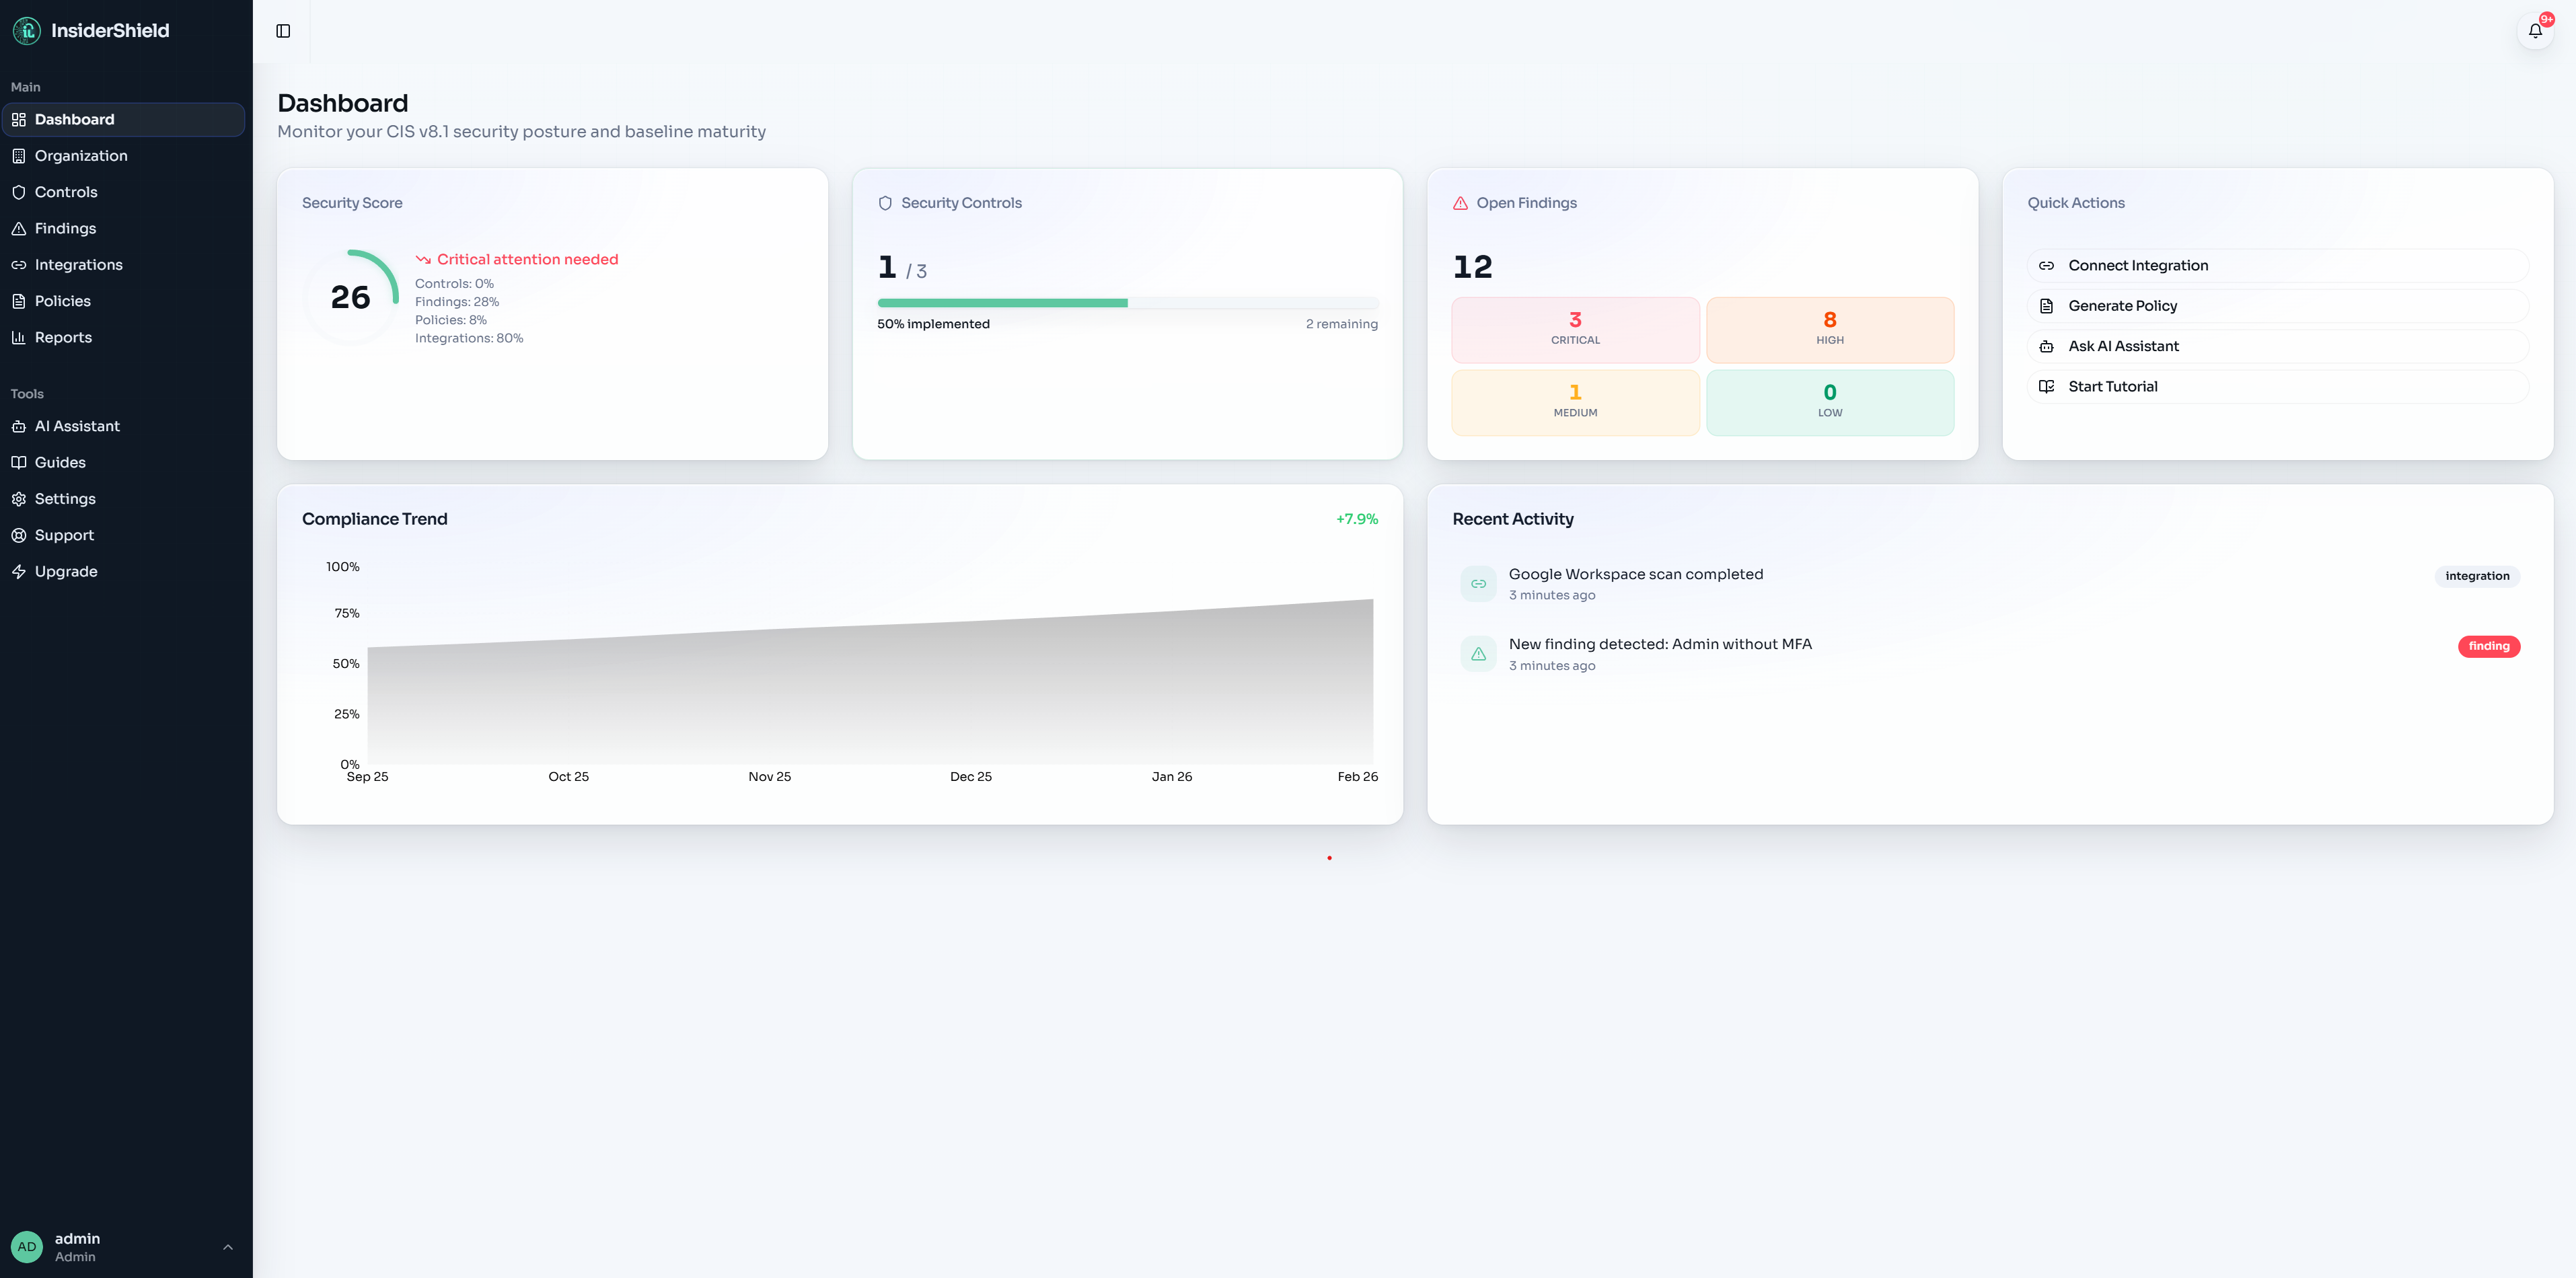Viewport: 2576px width, 1278px height.
Task: Open Guides from sidebar
Action: click(x=60, y=462)
